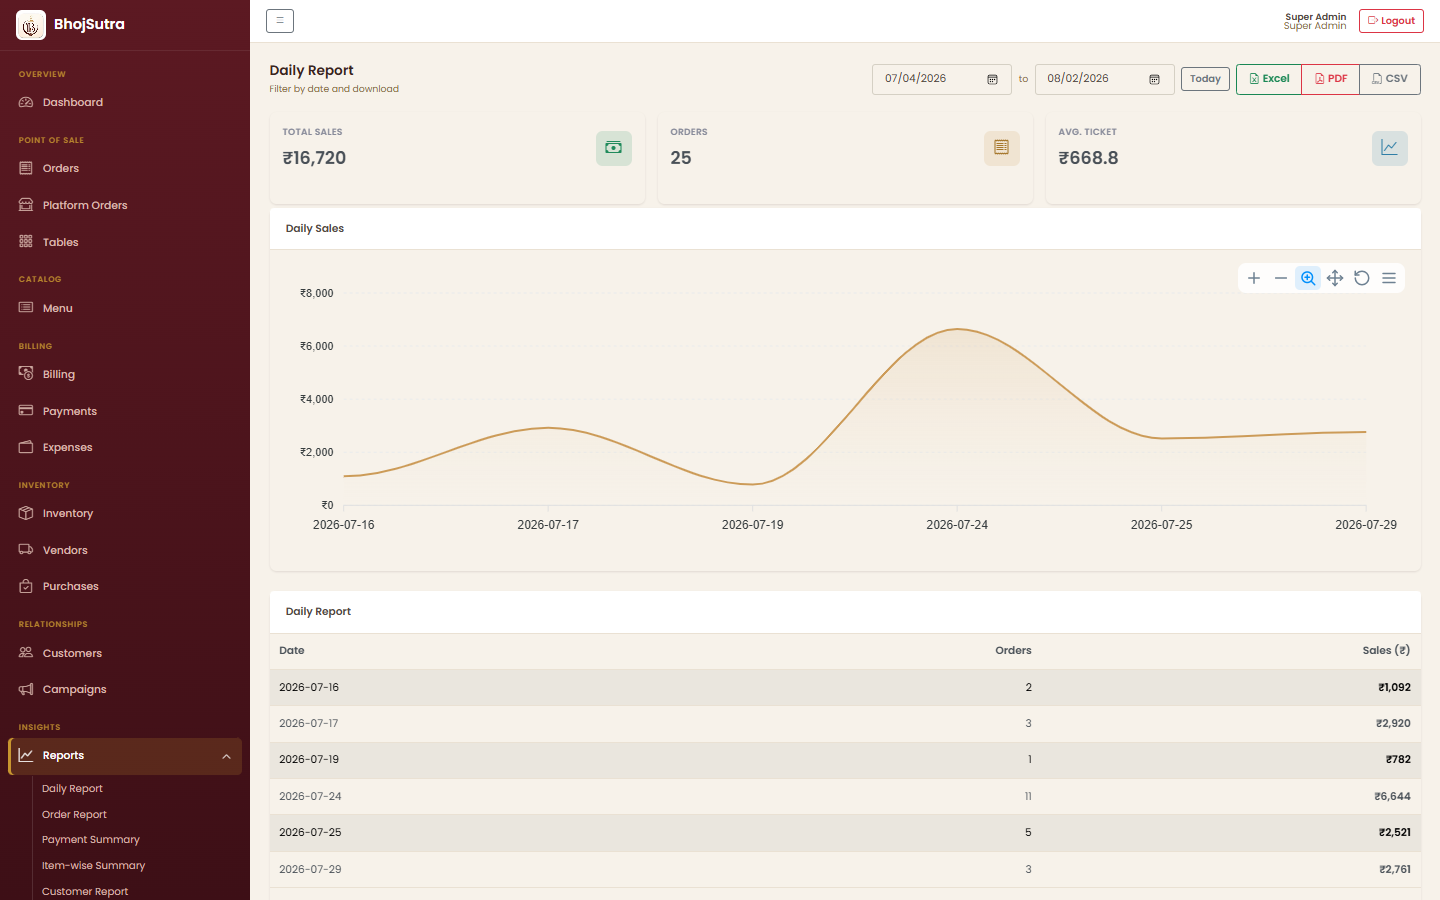Click the Vendors truck icon
The width and height of the screenshot is (1440, 900).
(x=26, y=550)
